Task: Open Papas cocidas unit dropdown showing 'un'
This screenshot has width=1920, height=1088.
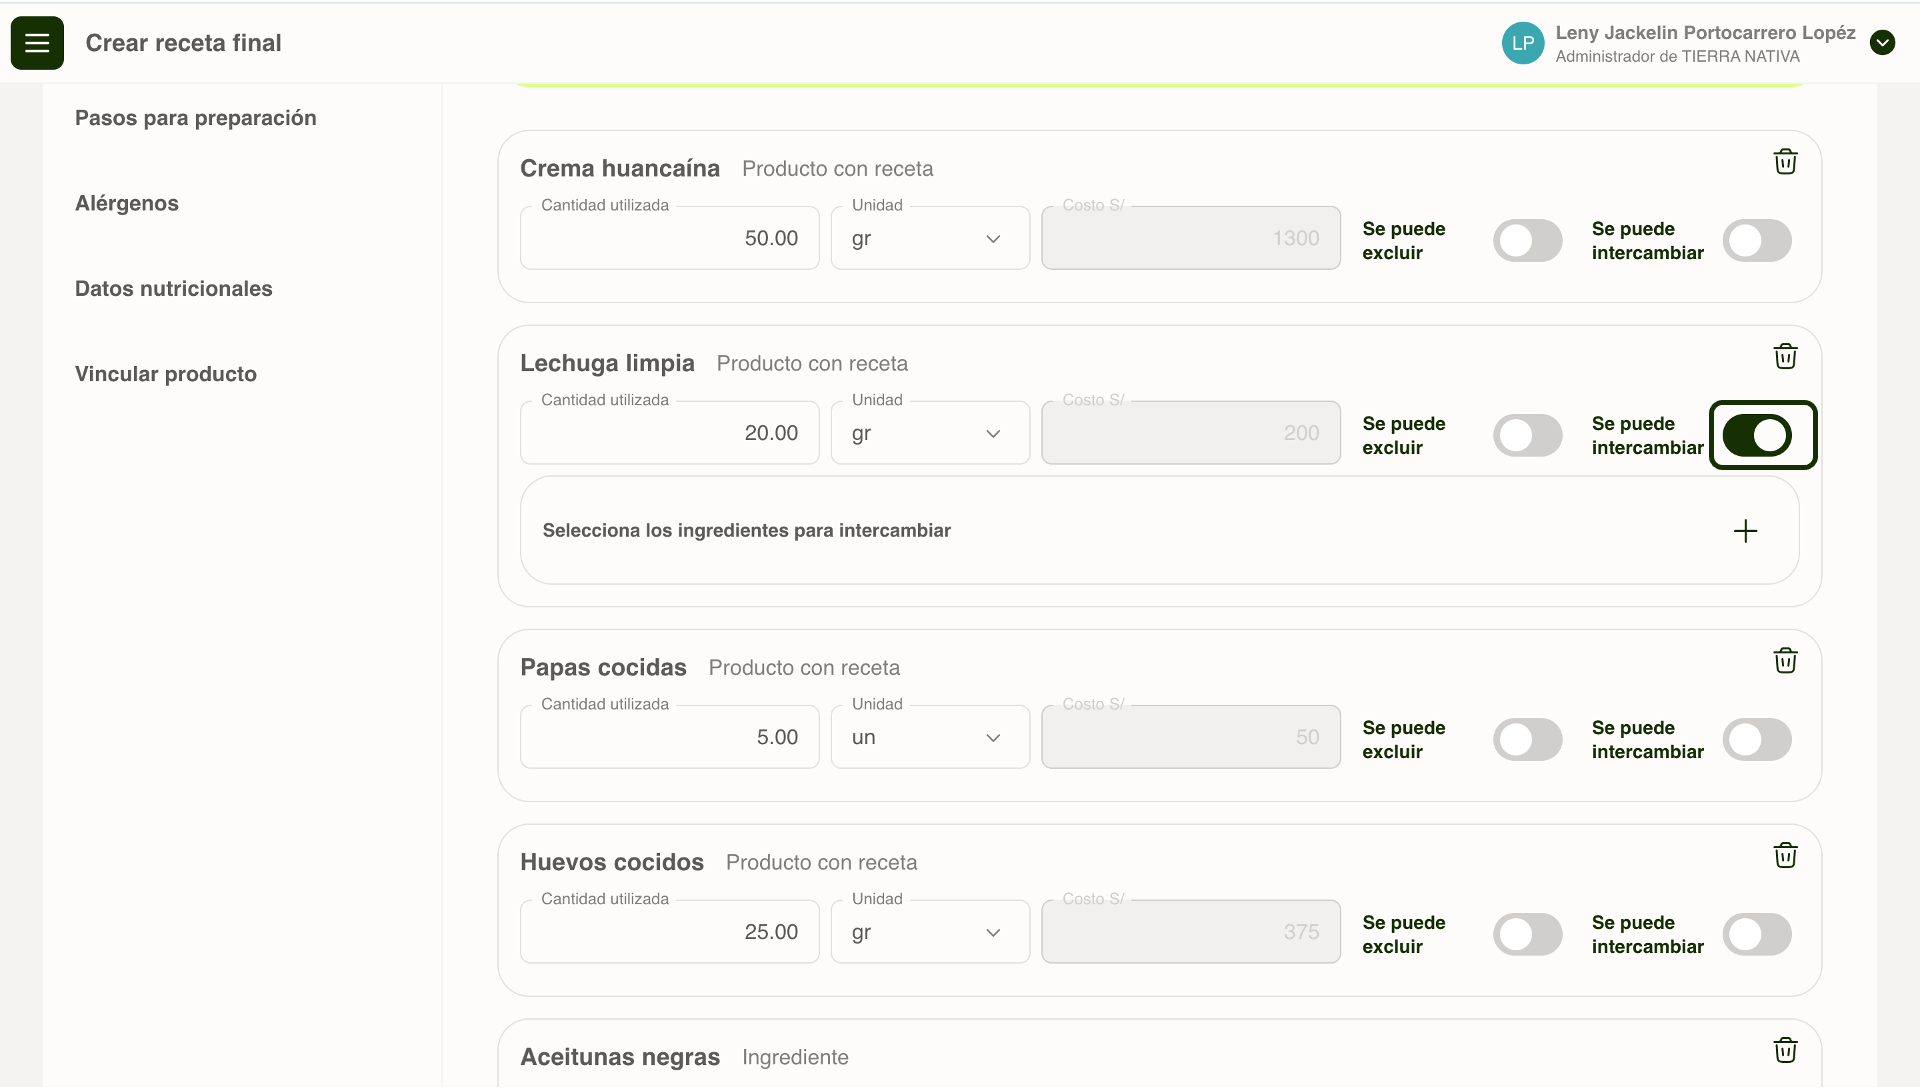Action: [929, 738]
